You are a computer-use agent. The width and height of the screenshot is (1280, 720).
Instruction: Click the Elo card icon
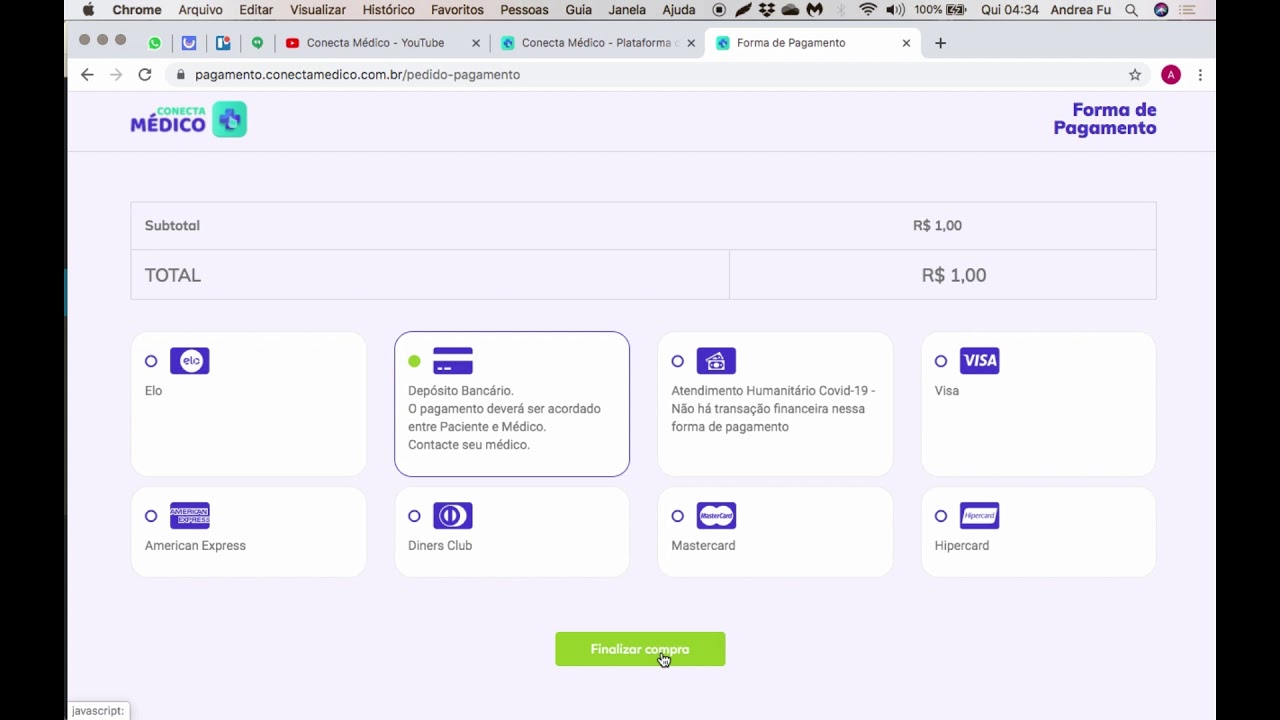click(x=189, y=361)
